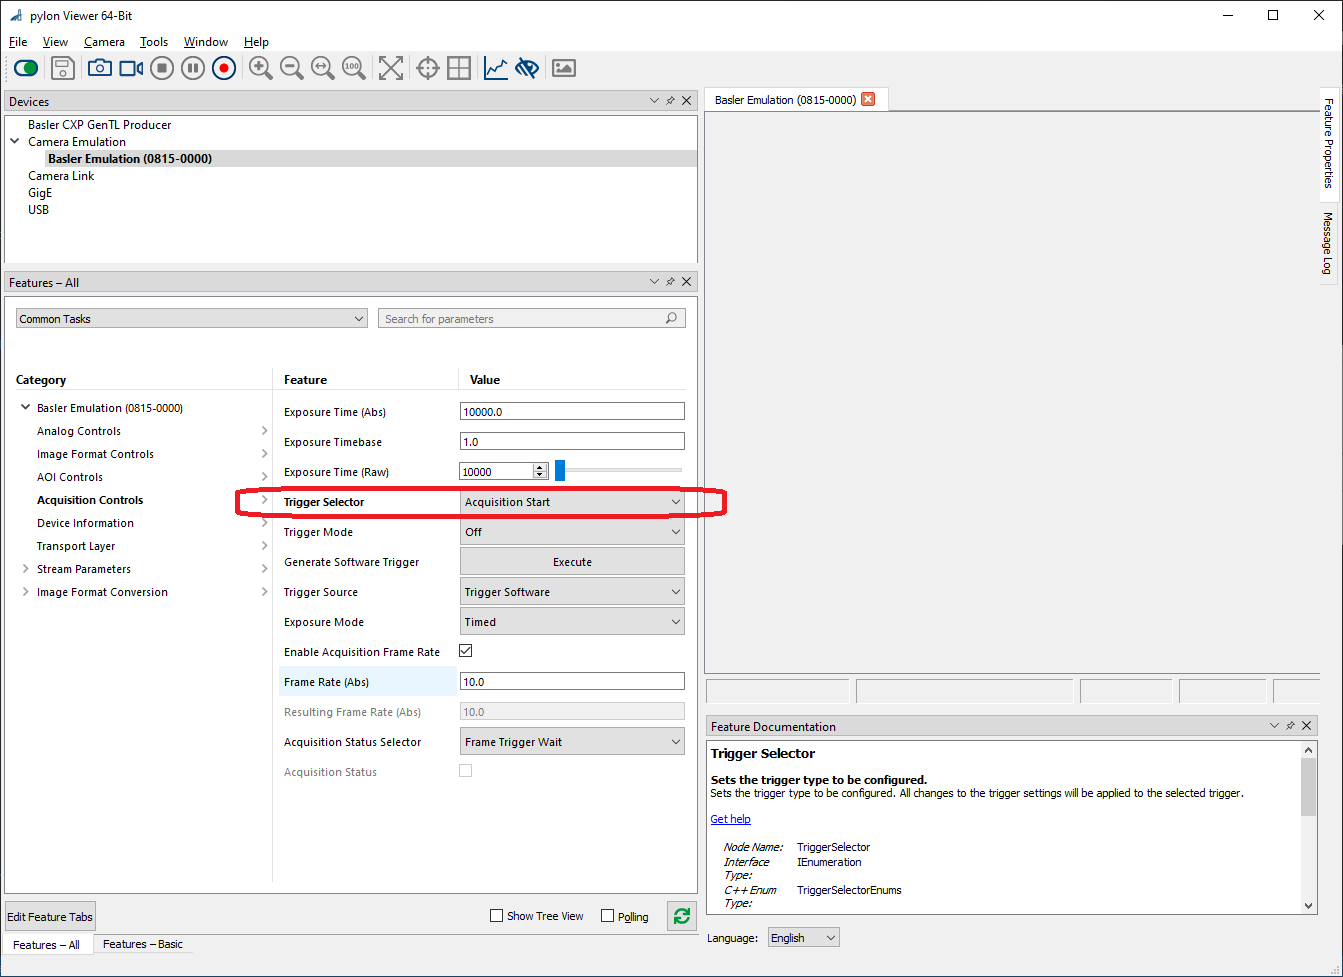Close the Features – All panel
The width and height of the screenshot is (1343, 977).
pyautogui.click(x=687, y=282)
